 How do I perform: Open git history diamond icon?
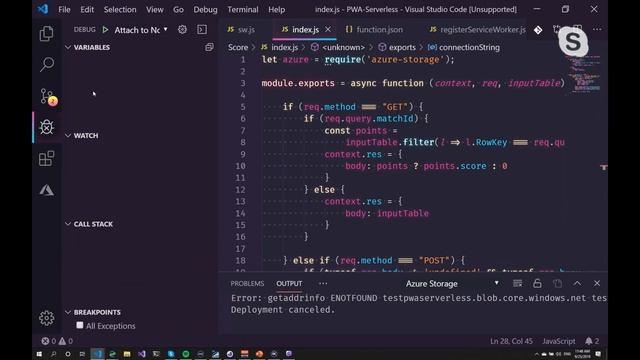click(x=538, y=30)
